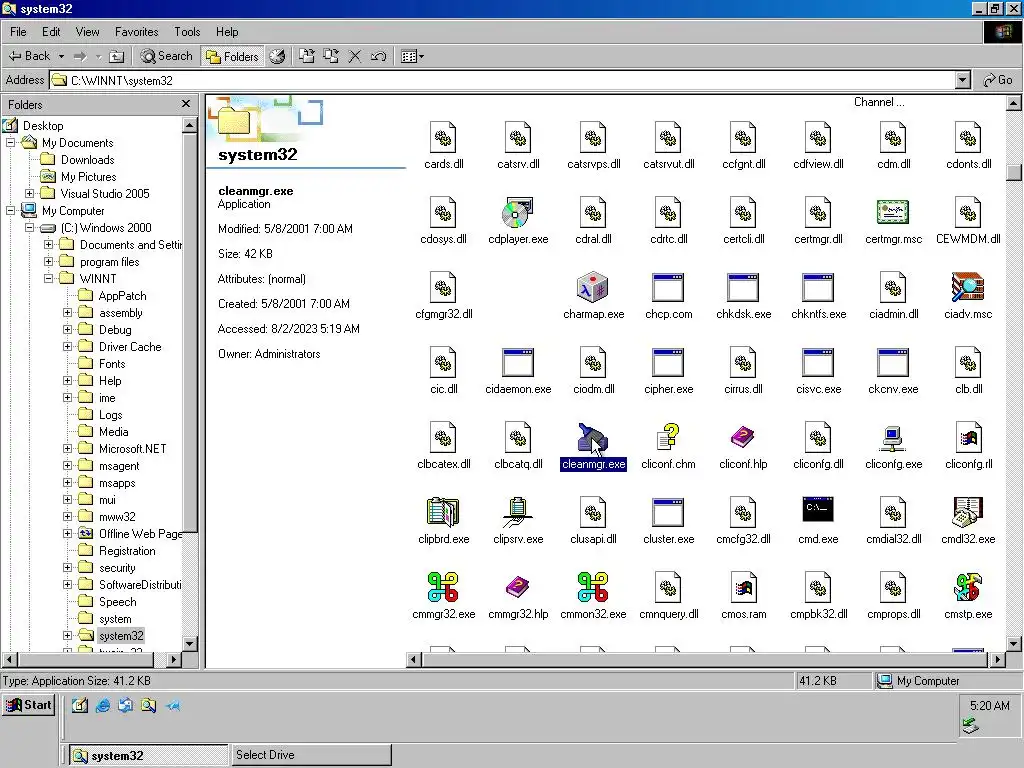The width and height of the screenshot is (1024, 768).
Task: Select the cliconf.hlp book icon
Action: pyautogui.click(x=743, y=438)
